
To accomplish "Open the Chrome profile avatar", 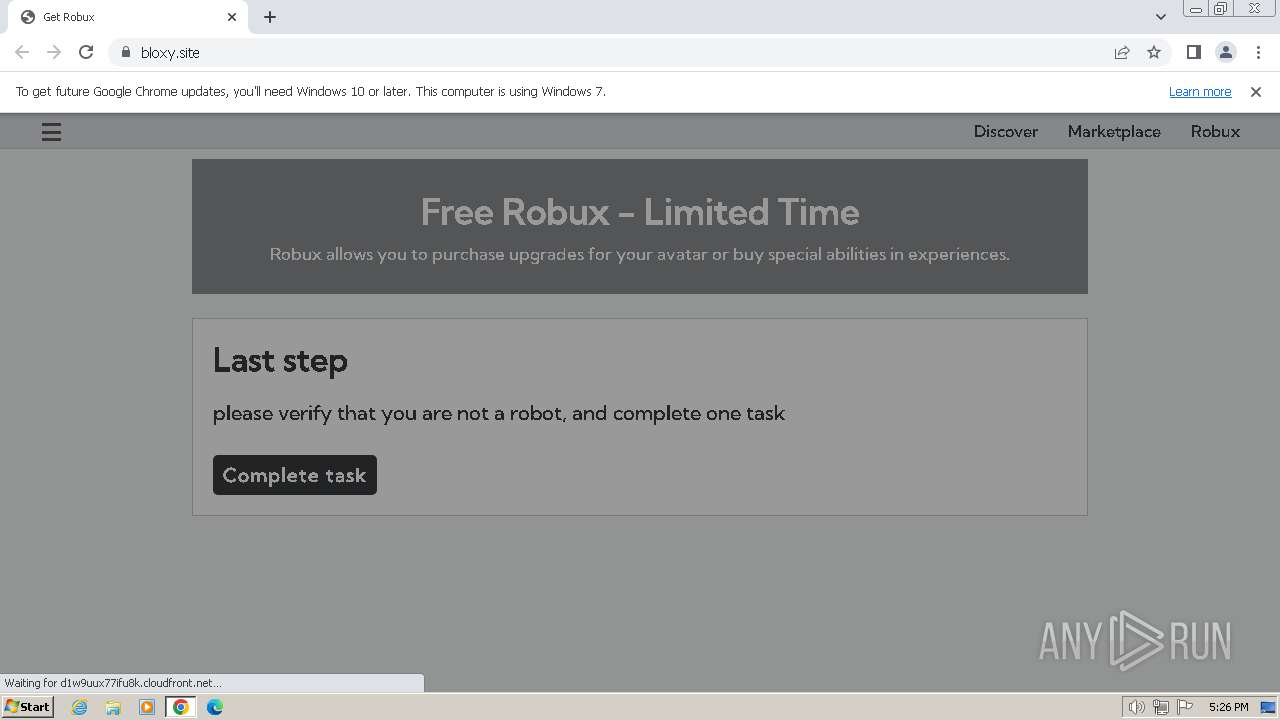I will tap(1226, 52).
